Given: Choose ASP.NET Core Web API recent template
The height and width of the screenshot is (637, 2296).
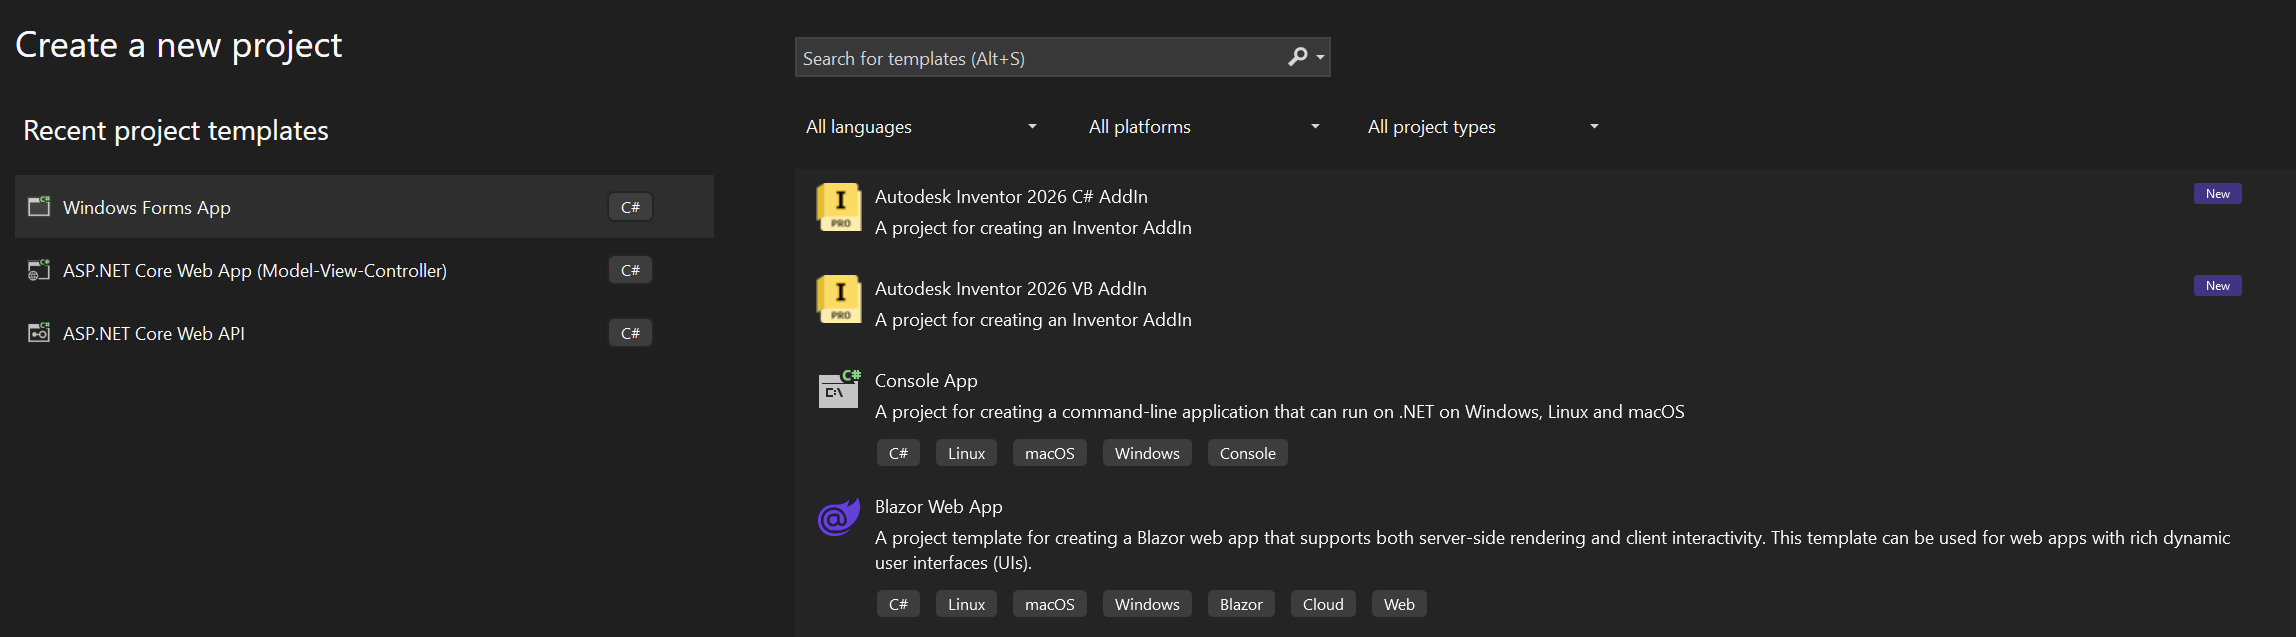Looking at the screenshot, I should (x=154, y=334).
